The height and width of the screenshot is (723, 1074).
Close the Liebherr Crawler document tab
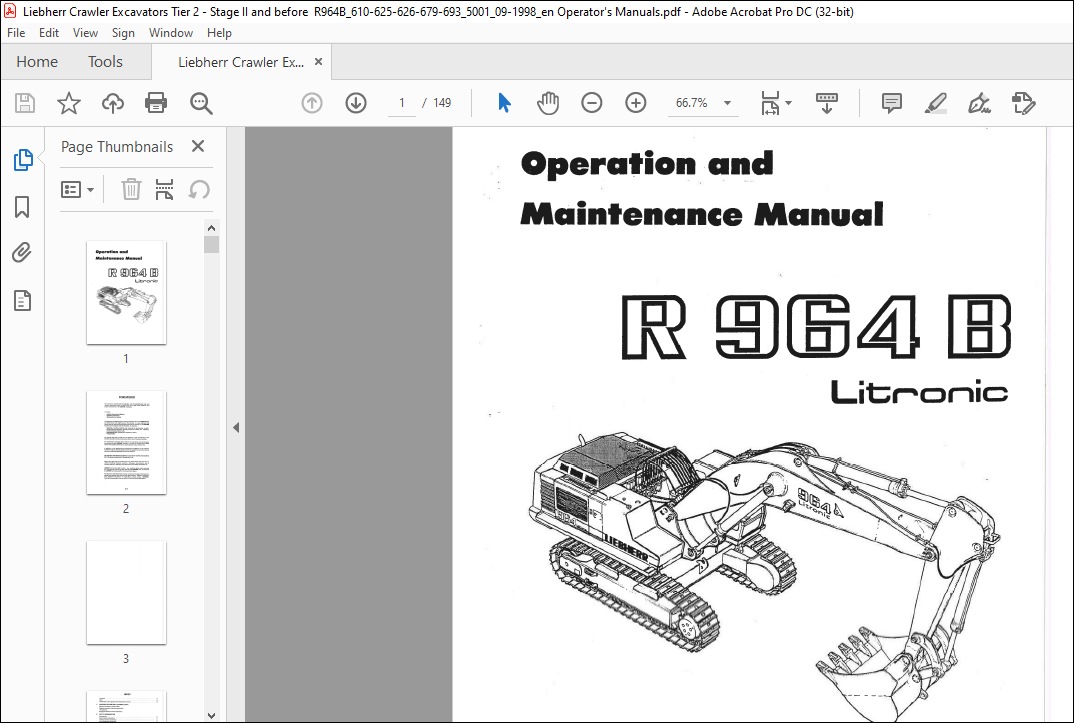tap(319, 62)
